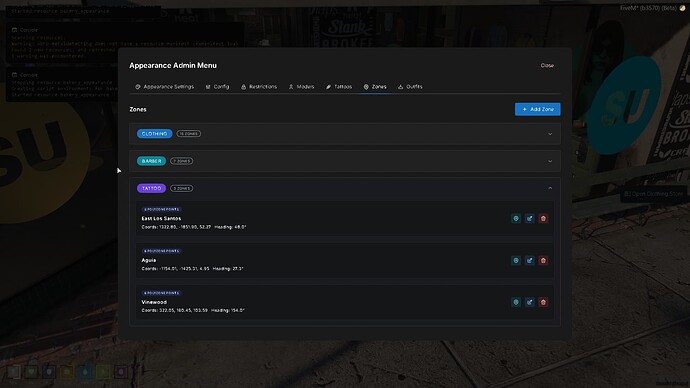Image resolution: width=690 pixels, height=388 pixels.
Task: Click the Aguia coords and heading line
Action: click(192, 268)
